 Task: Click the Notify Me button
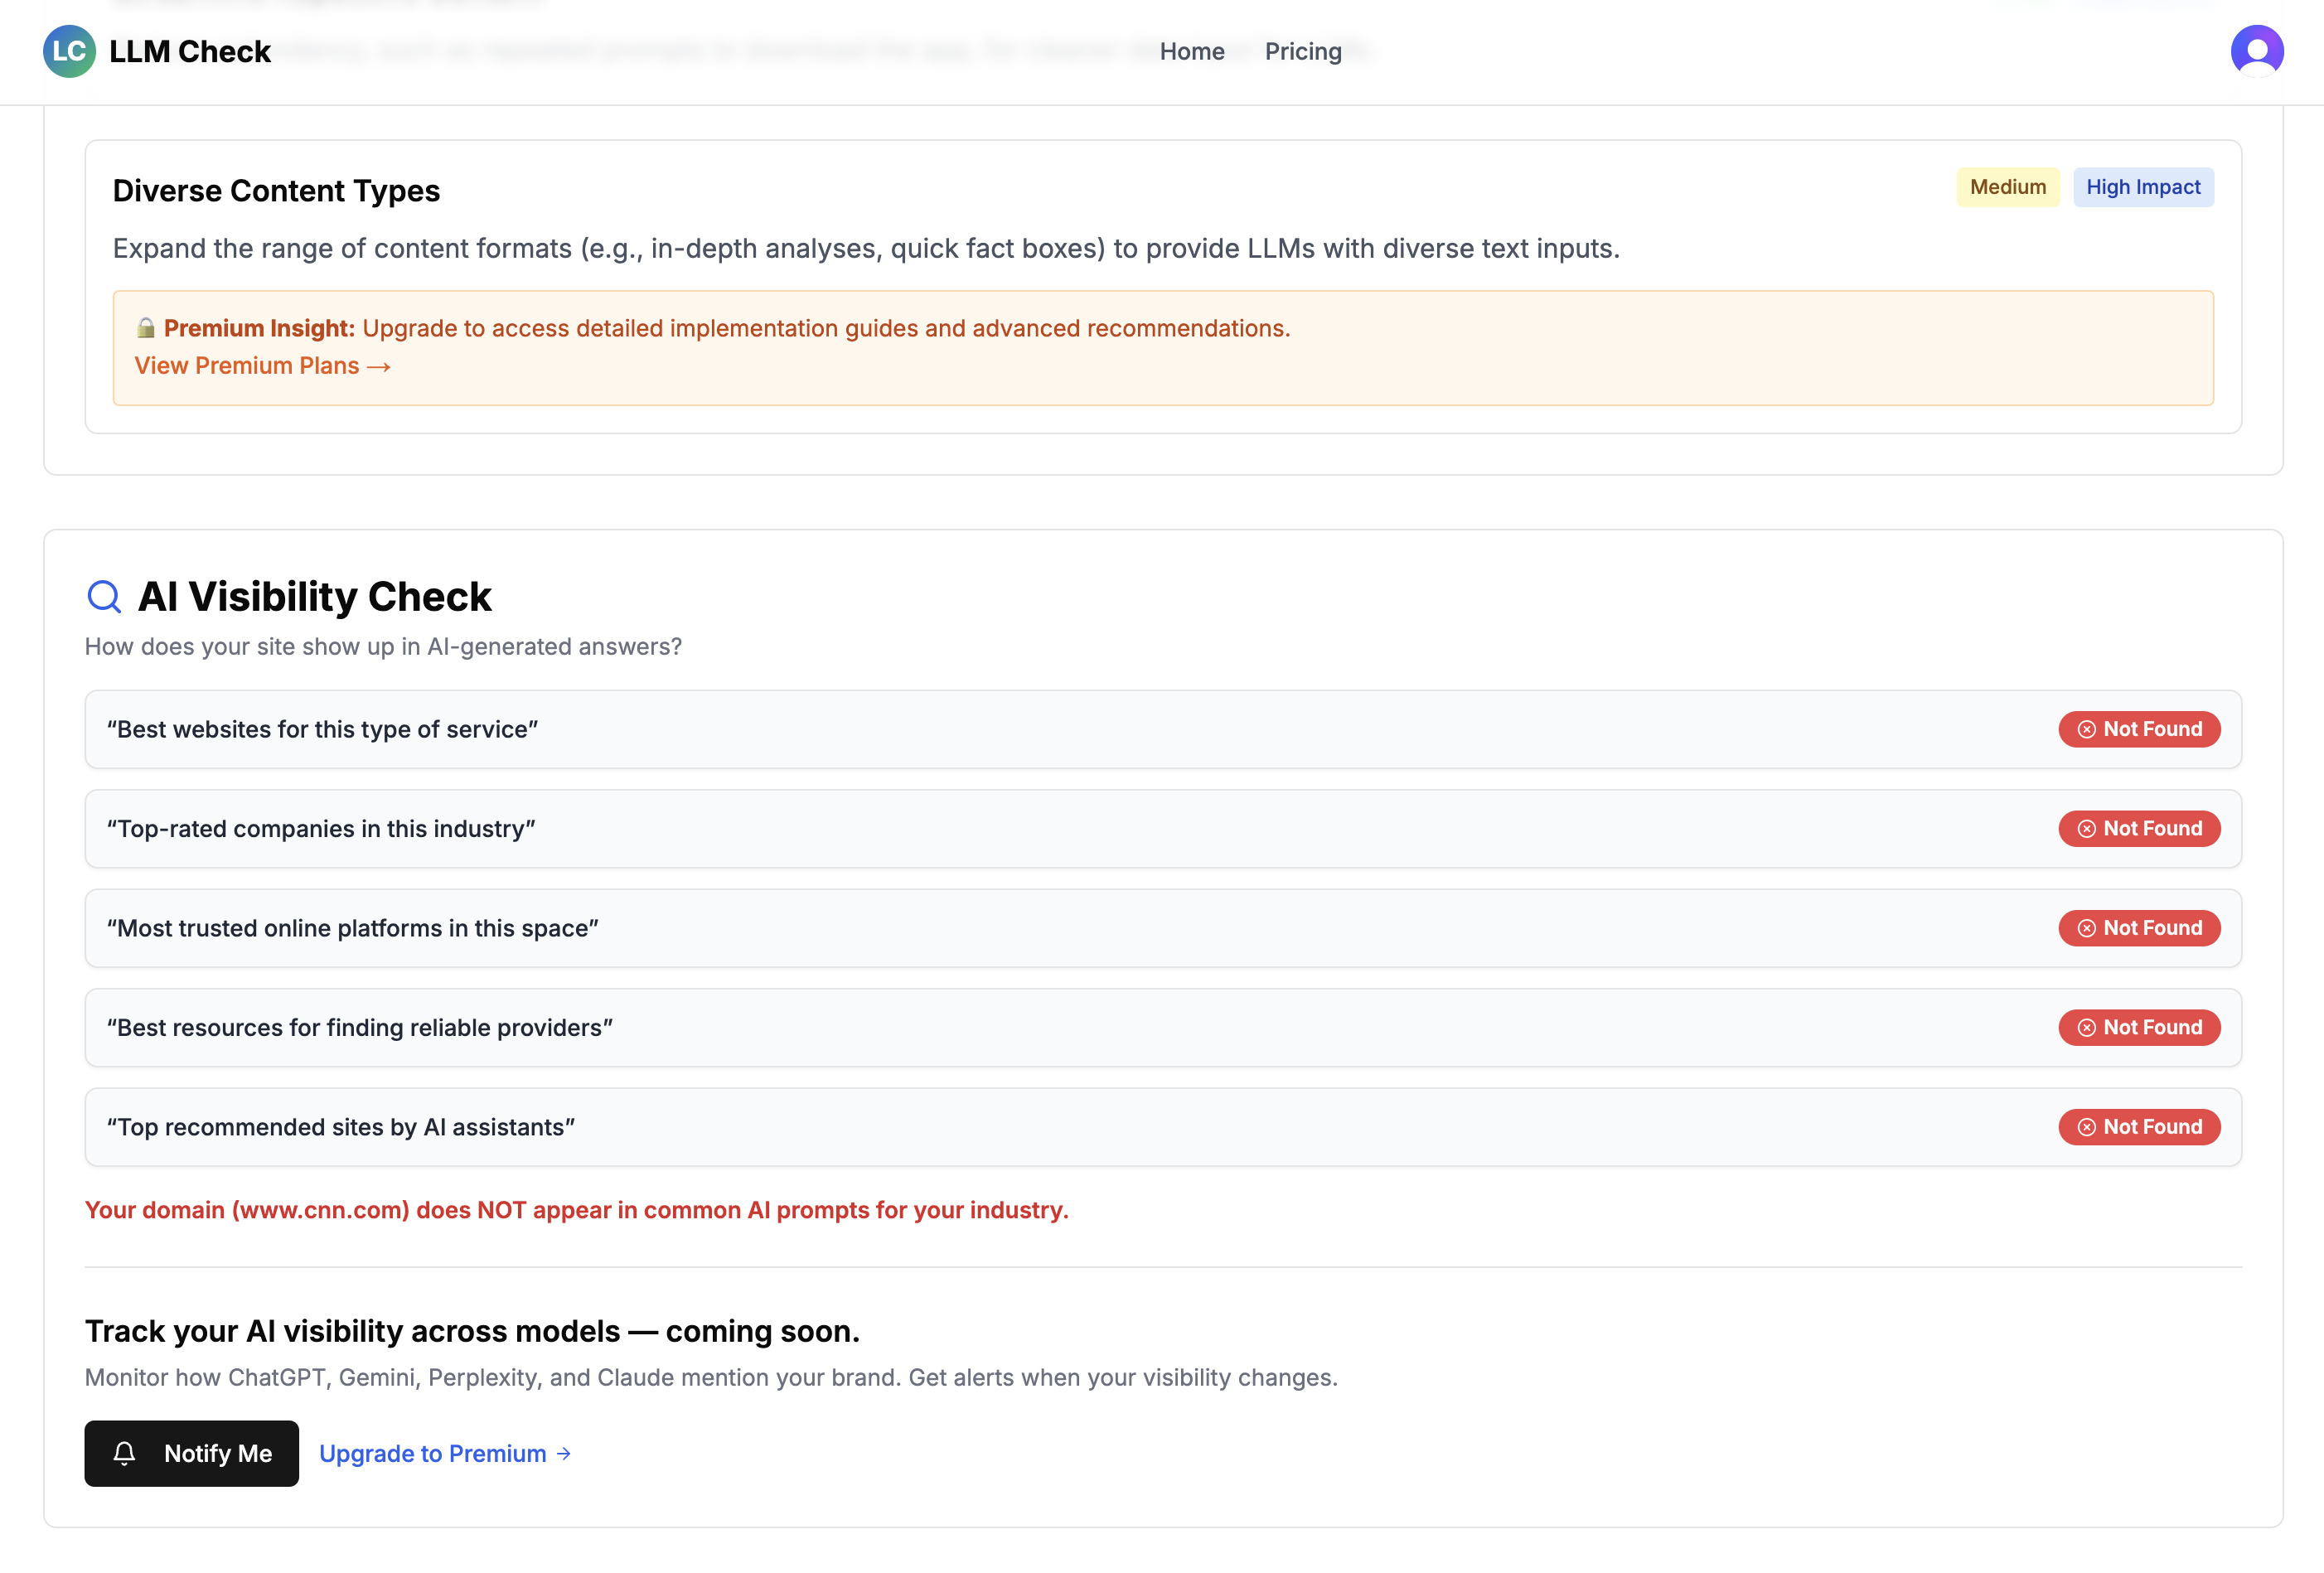point(191,1453)
